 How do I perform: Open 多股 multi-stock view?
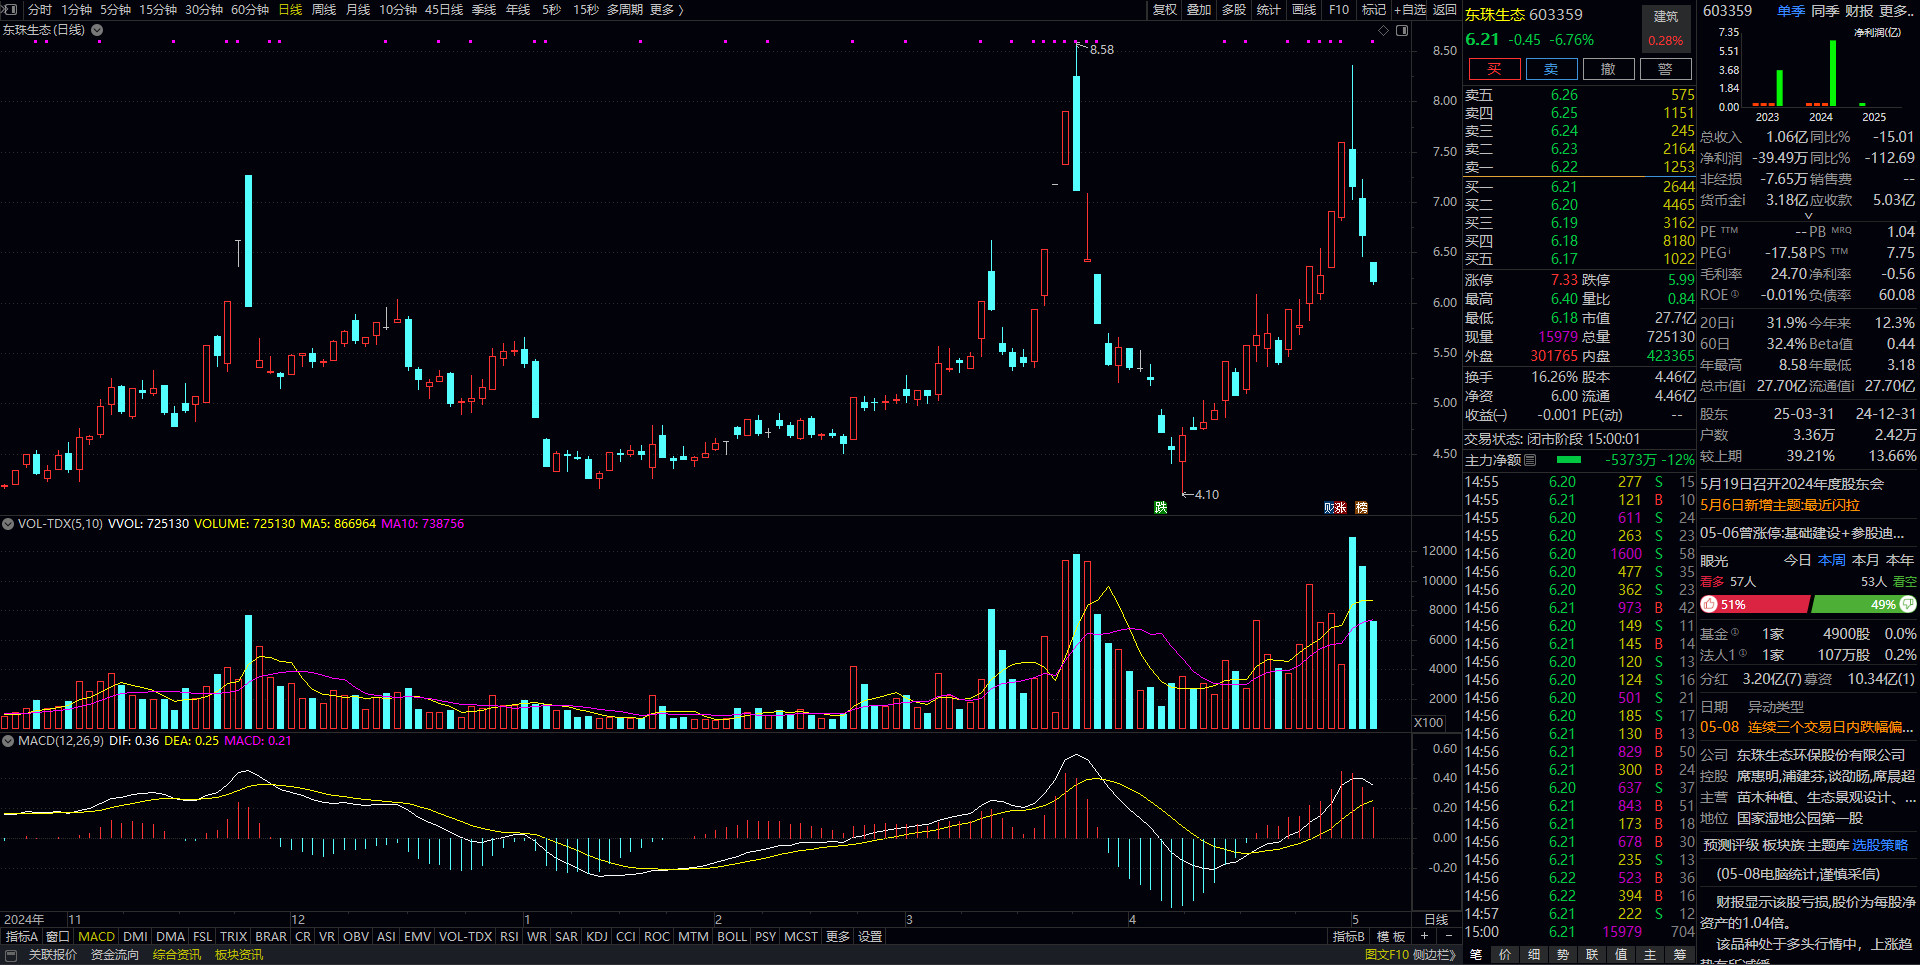point(1234,9)
